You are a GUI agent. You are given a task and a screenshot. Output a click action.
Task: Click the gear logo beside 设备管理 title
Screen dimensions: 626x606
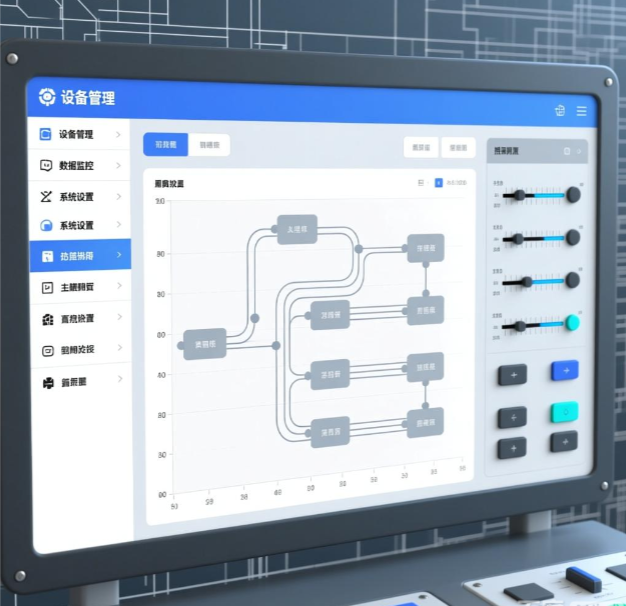click(47, 97)
